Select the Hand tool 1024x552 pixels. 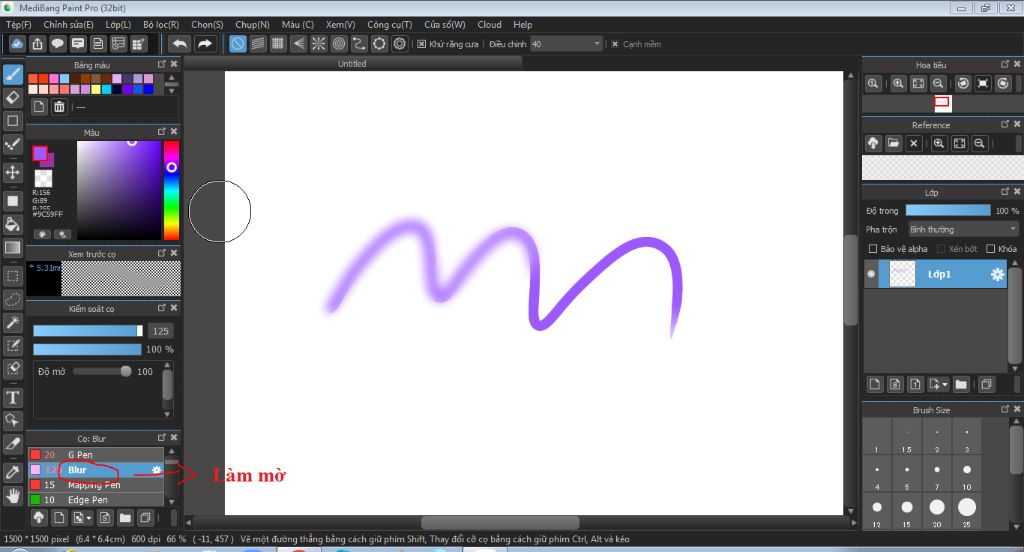coord(12,496)
